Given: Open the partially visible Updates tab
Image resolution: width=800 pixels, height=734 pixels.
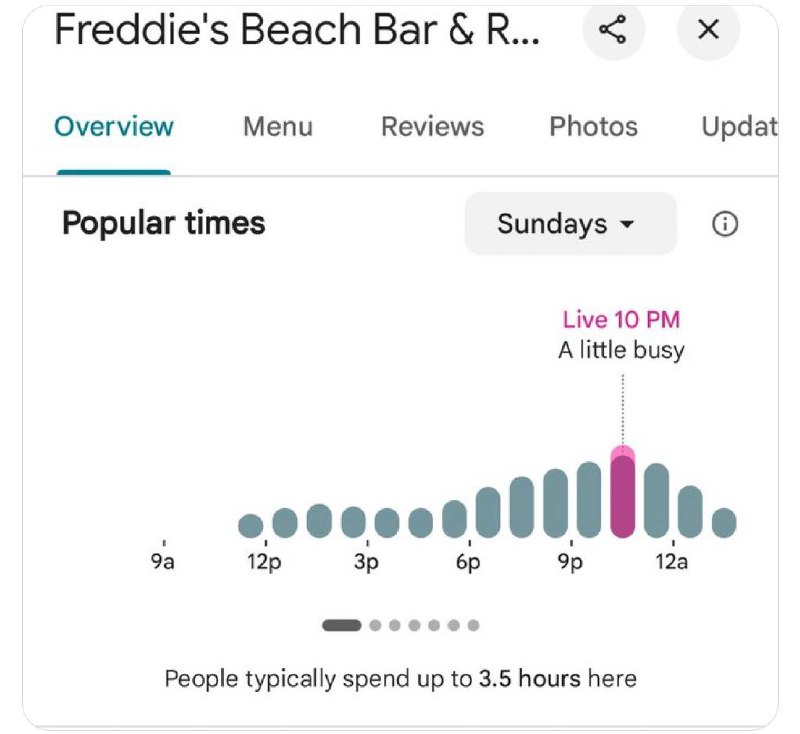Looking at the screenshot, I should coord(739,127).
